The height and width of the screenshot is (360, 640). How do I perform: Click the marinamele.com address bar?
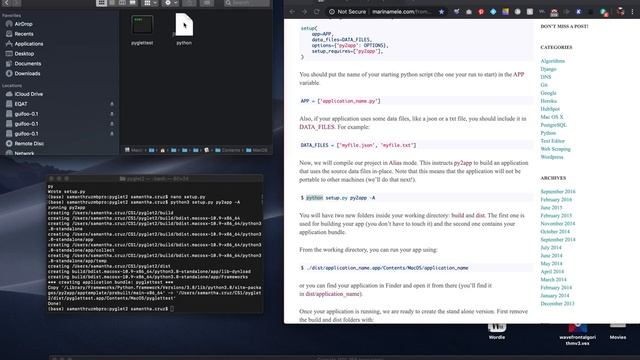402,12
